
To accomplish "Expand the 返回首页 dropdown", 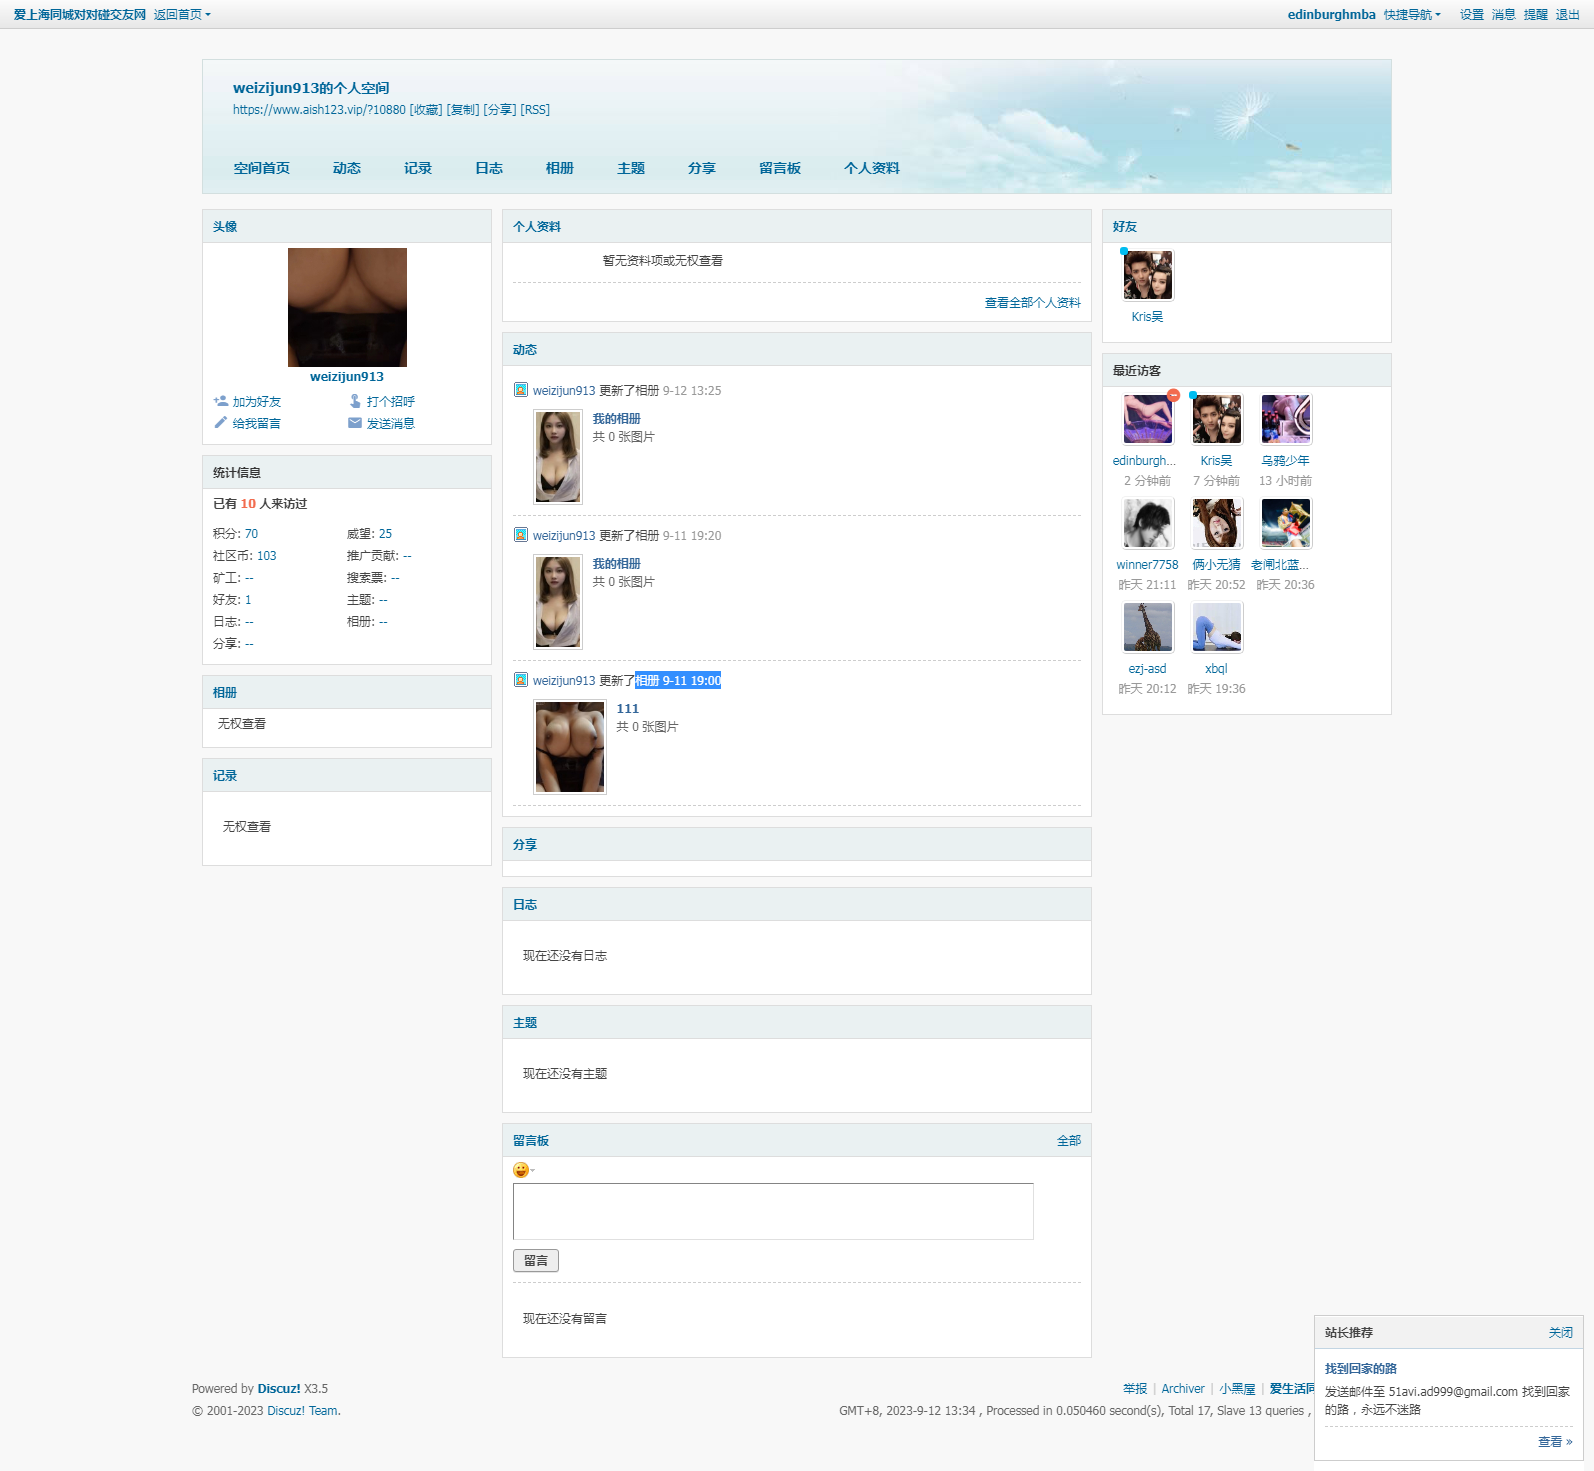I will 182,15.
